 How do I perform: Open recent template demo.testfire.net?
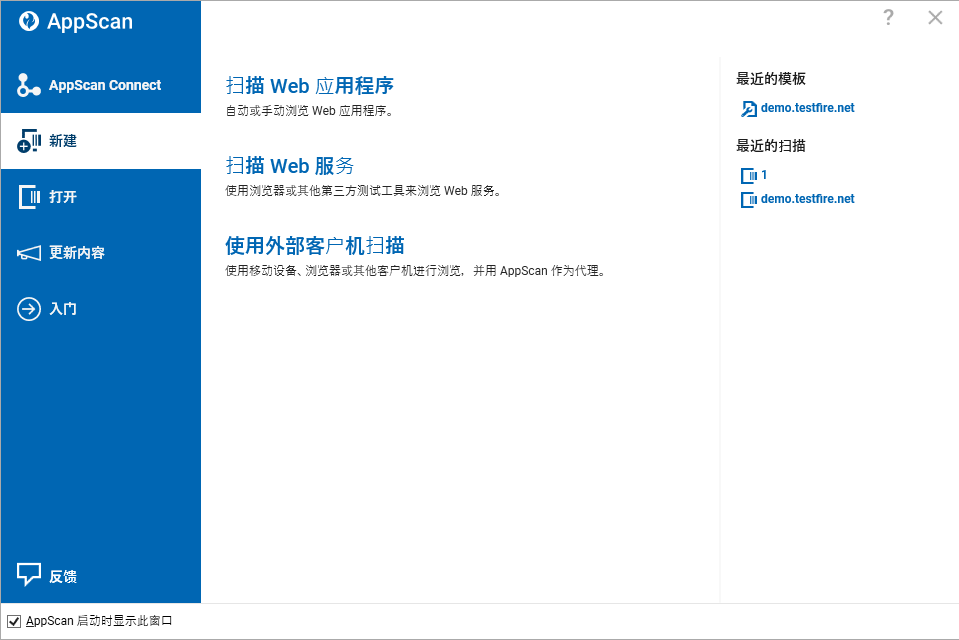[x=807, y=108]
